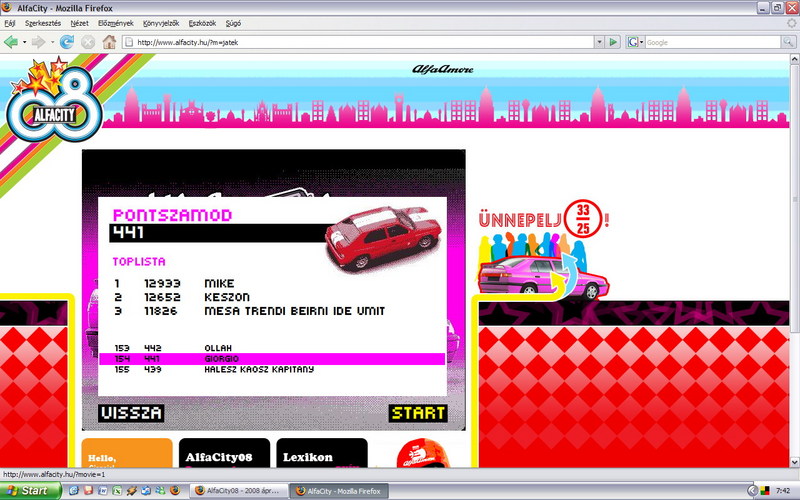
Task: Open the Fájl menu
Action: coord(10,23)
